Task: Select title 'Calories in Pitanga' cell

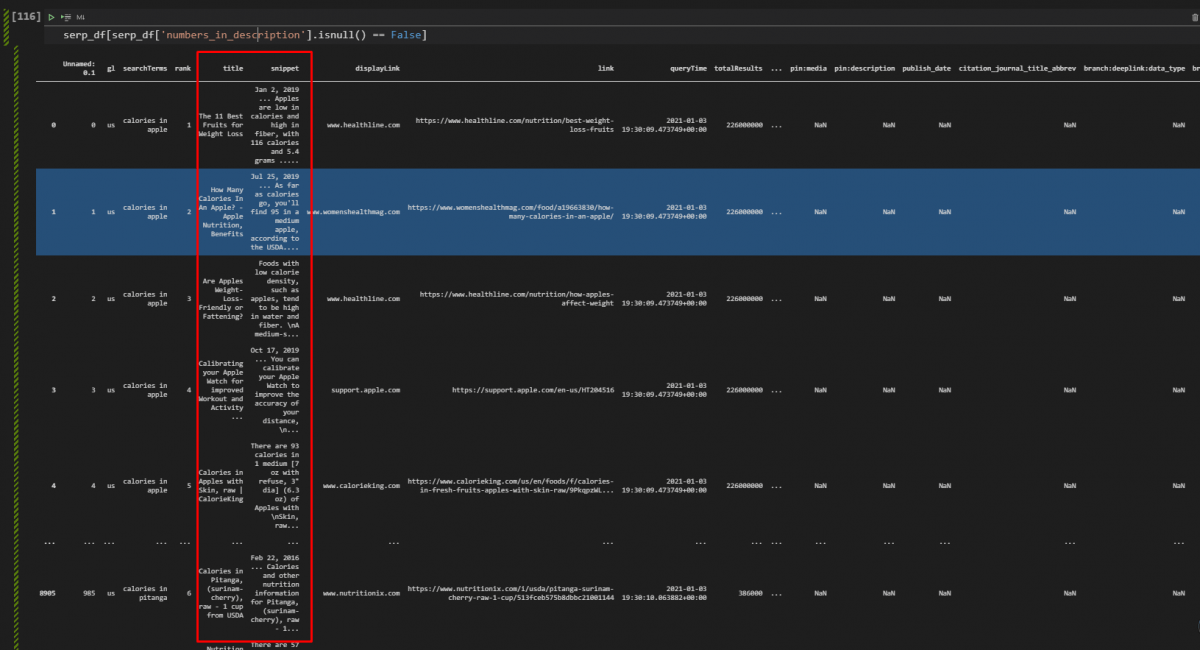Action: tap(221, 593)
